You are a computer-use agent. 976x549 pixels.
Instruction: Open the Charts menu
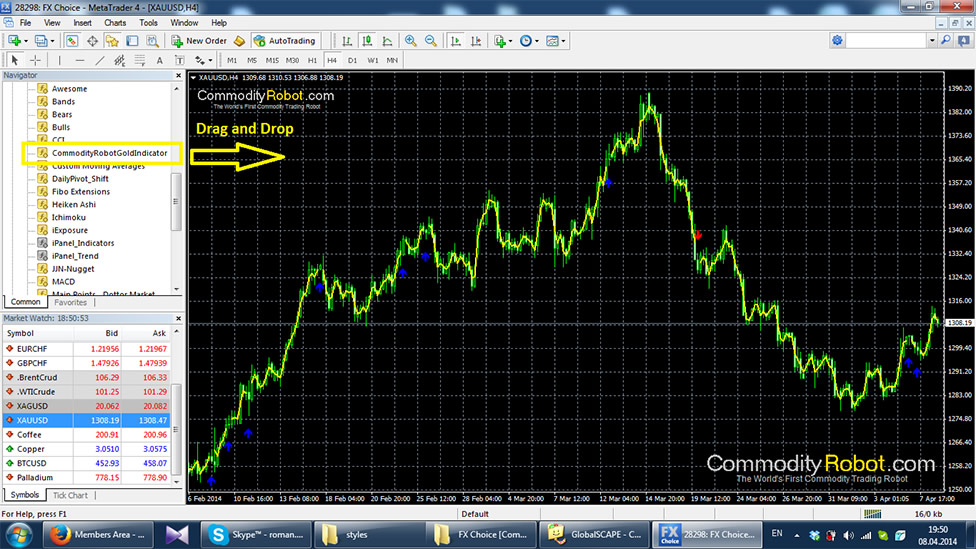click(115, 23)
